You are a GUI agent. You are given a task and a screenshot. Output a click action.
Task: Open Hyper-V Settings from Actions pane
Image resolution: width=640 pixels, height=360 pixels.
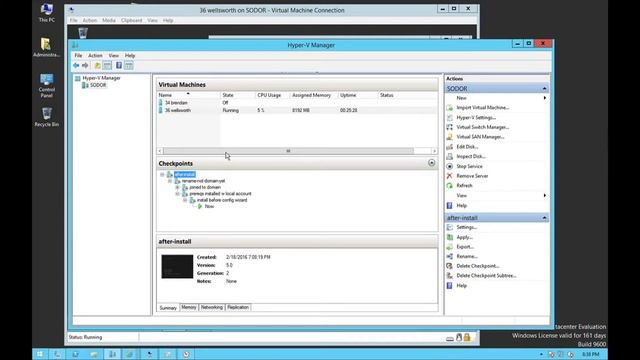coord(476,118)
